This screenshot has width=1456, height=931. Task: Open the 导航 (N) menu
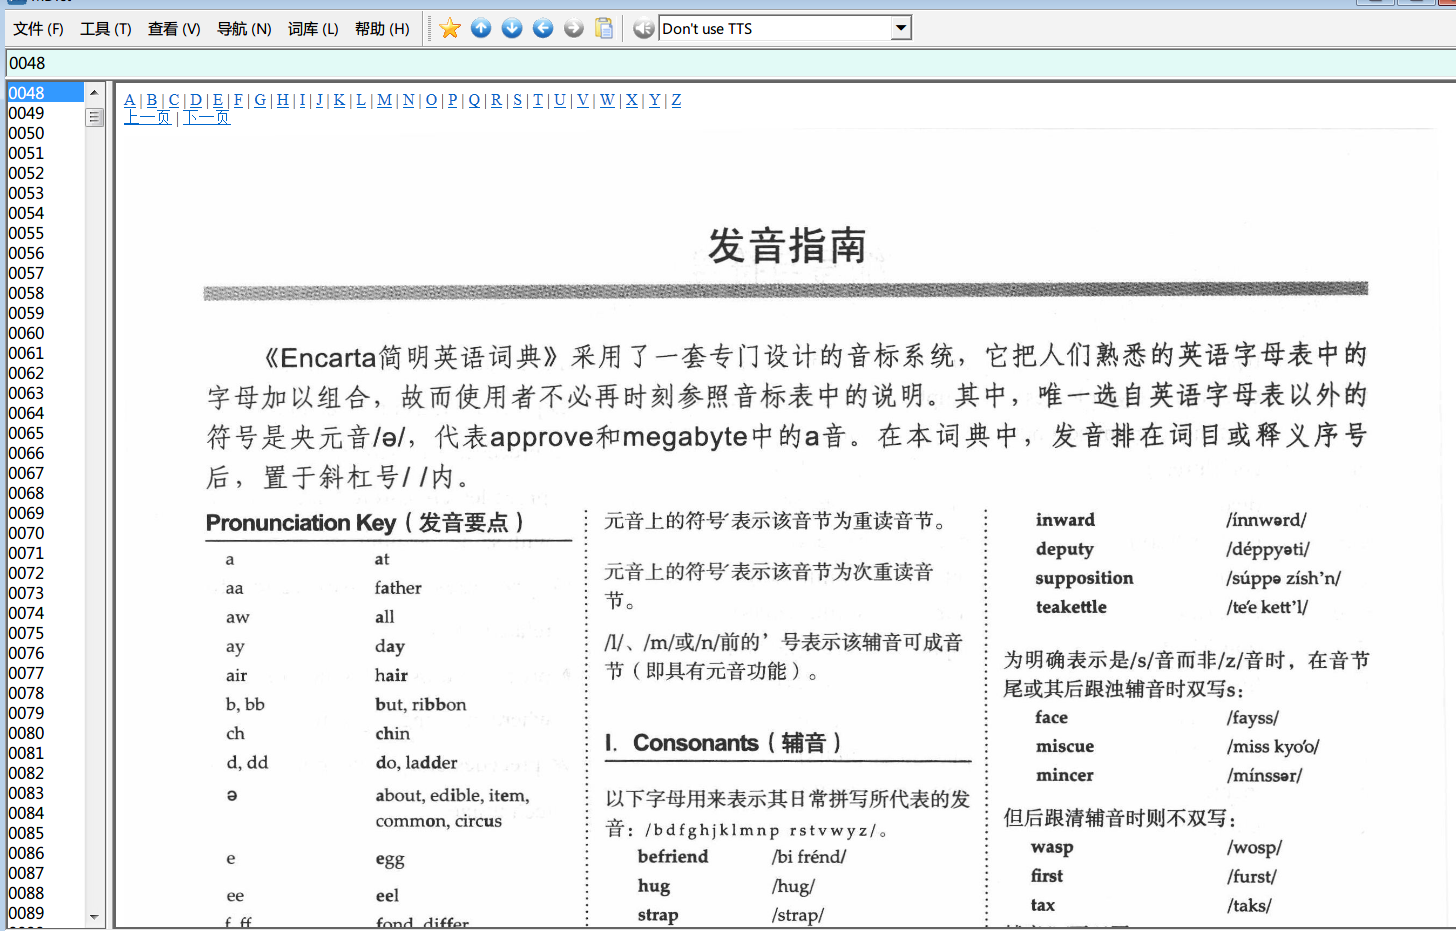(244, 29)
